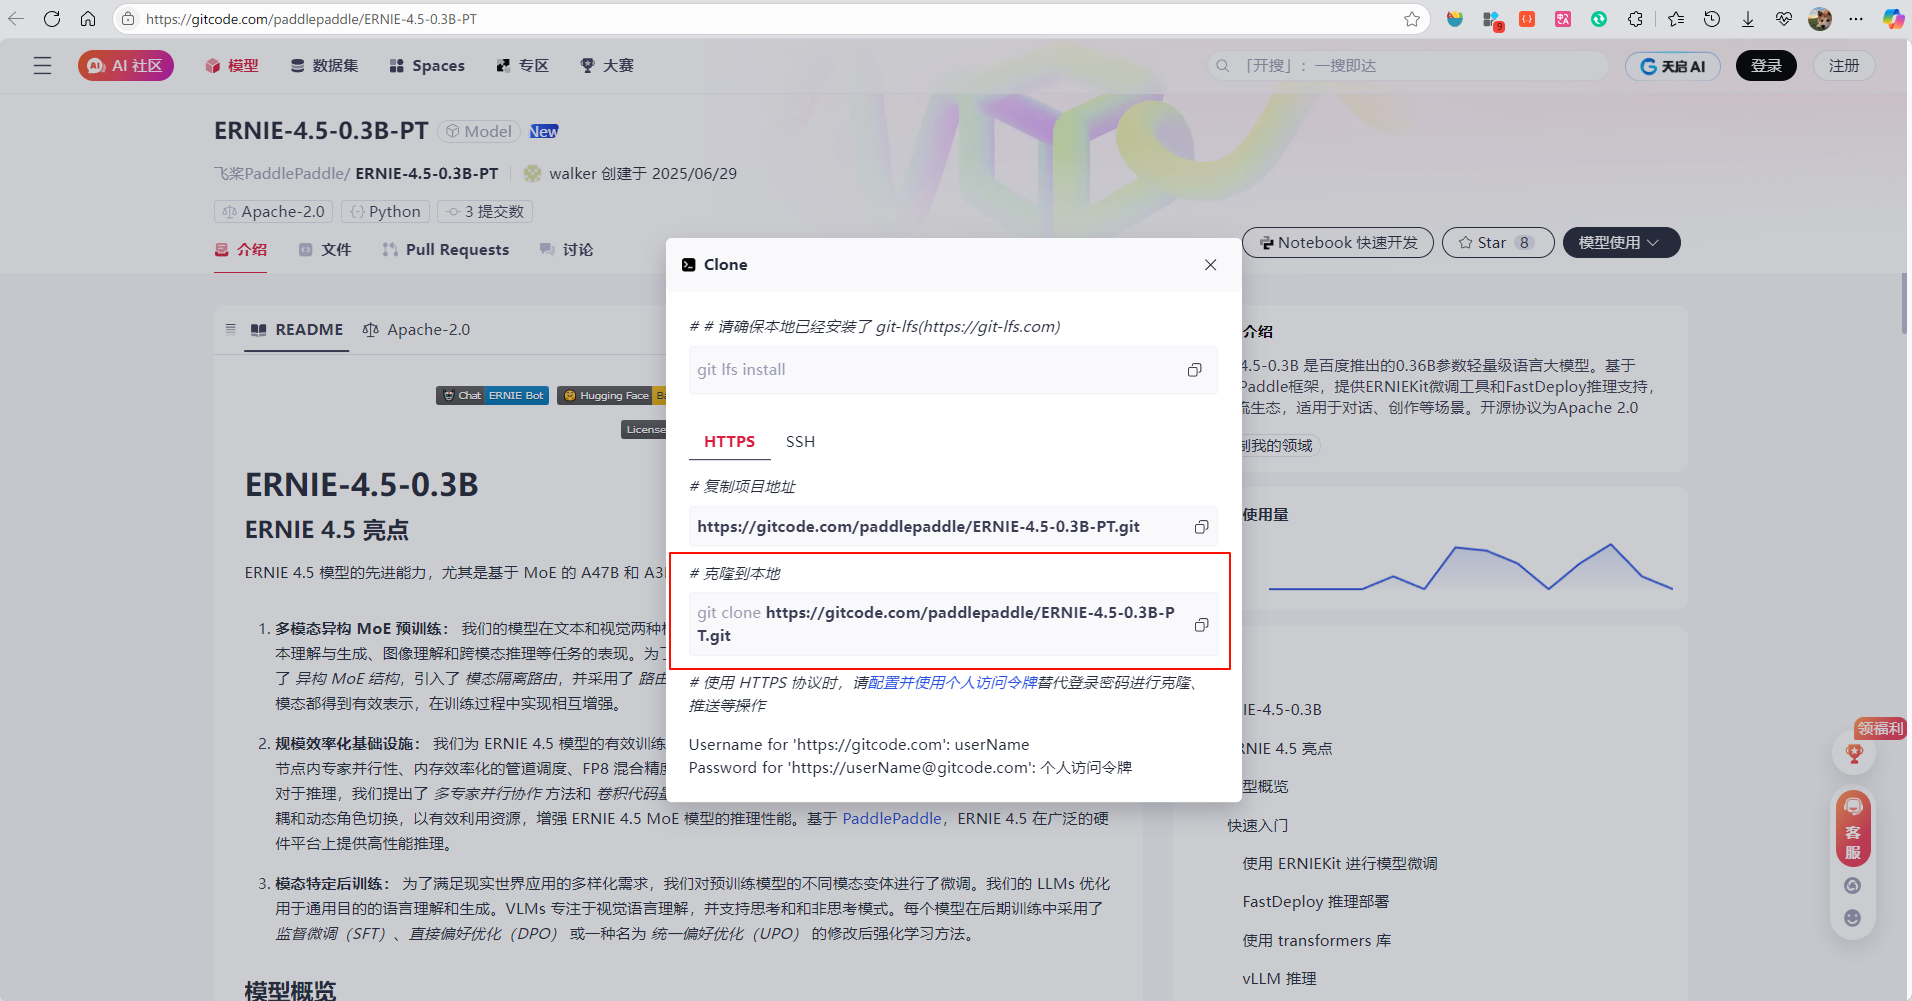This screenshot has height=1001, width=1912.
Task: Open the Copilot icon in browser toolbar
Action: pos(1893,19)
